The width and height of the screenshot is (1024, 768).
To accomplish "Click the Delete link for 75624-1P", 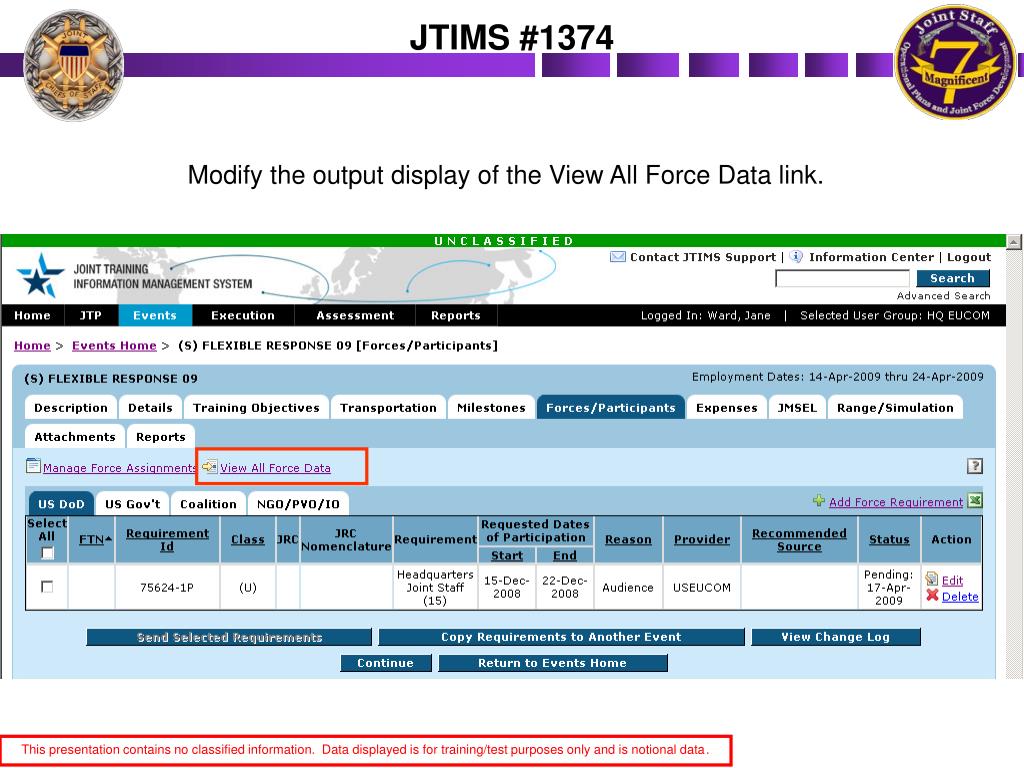I will [960, 596].
